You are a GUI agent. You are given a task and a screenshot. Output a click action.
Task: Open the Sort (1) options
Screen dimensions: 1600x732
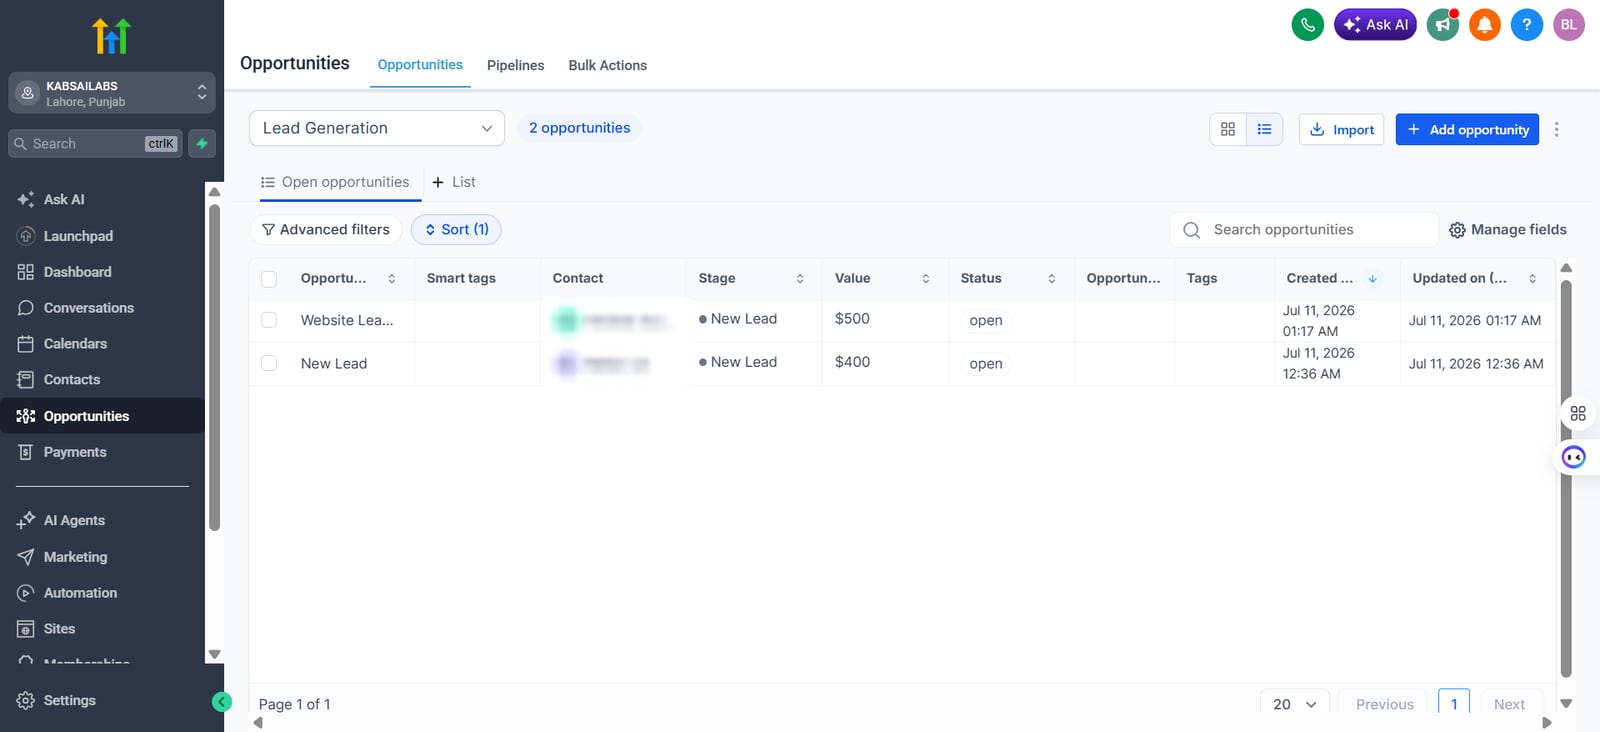click(456, 230)
